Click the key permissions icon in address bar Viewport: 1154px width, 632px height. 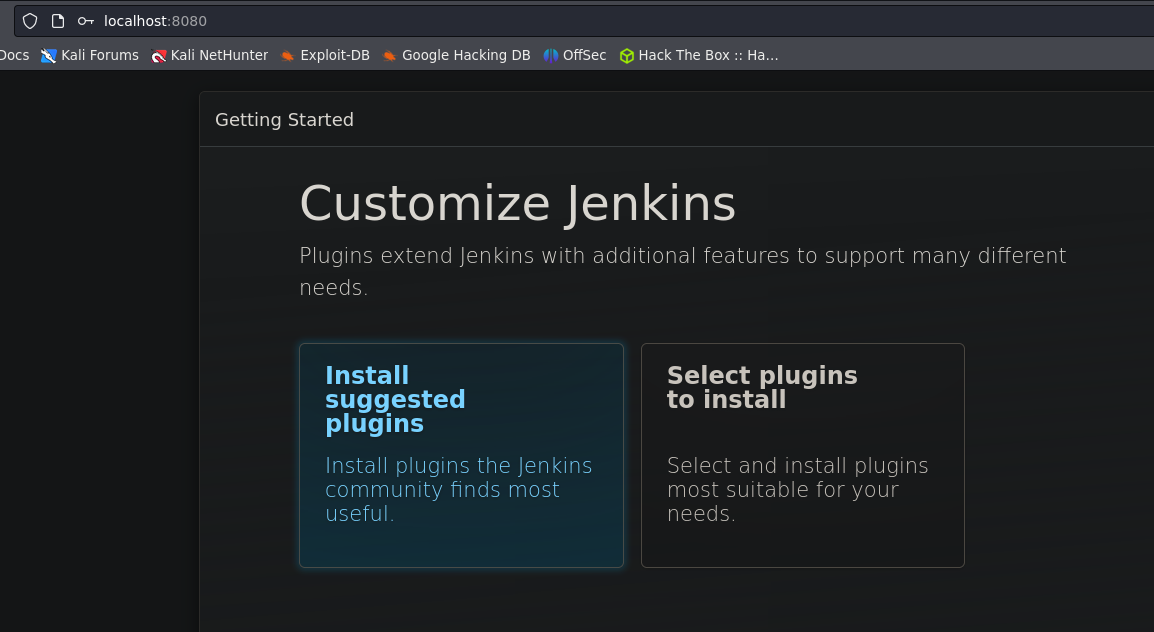[86, 21]
